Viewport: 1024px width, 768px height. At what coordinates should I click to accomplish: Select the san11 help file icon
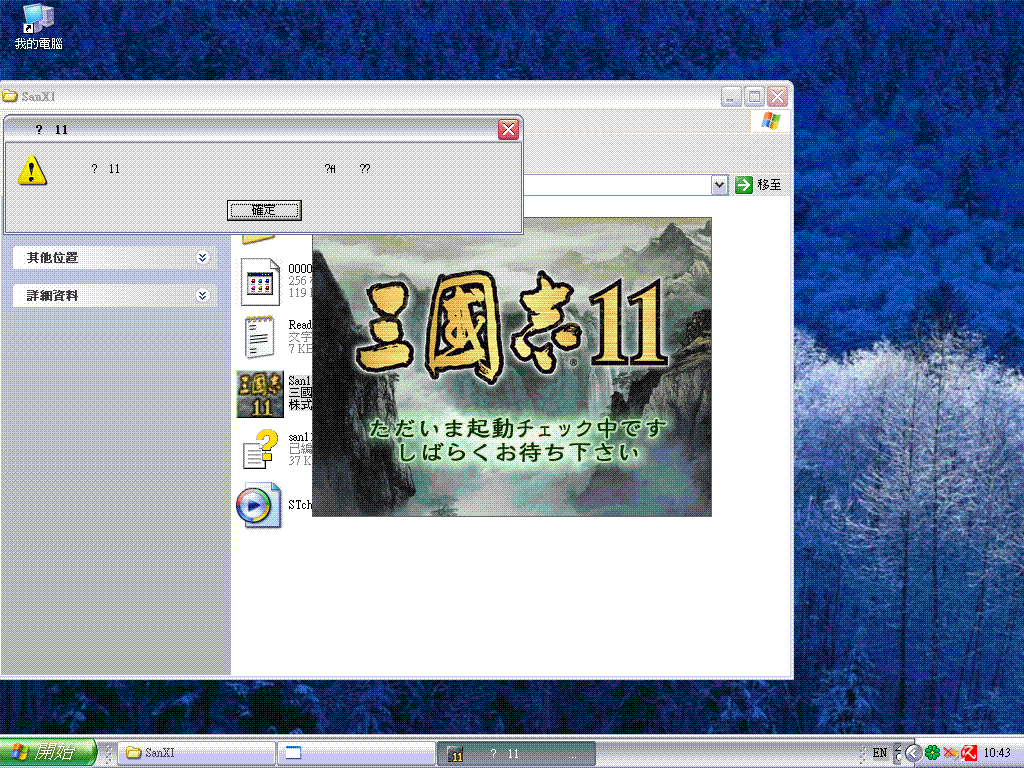[x=260, y=450]
